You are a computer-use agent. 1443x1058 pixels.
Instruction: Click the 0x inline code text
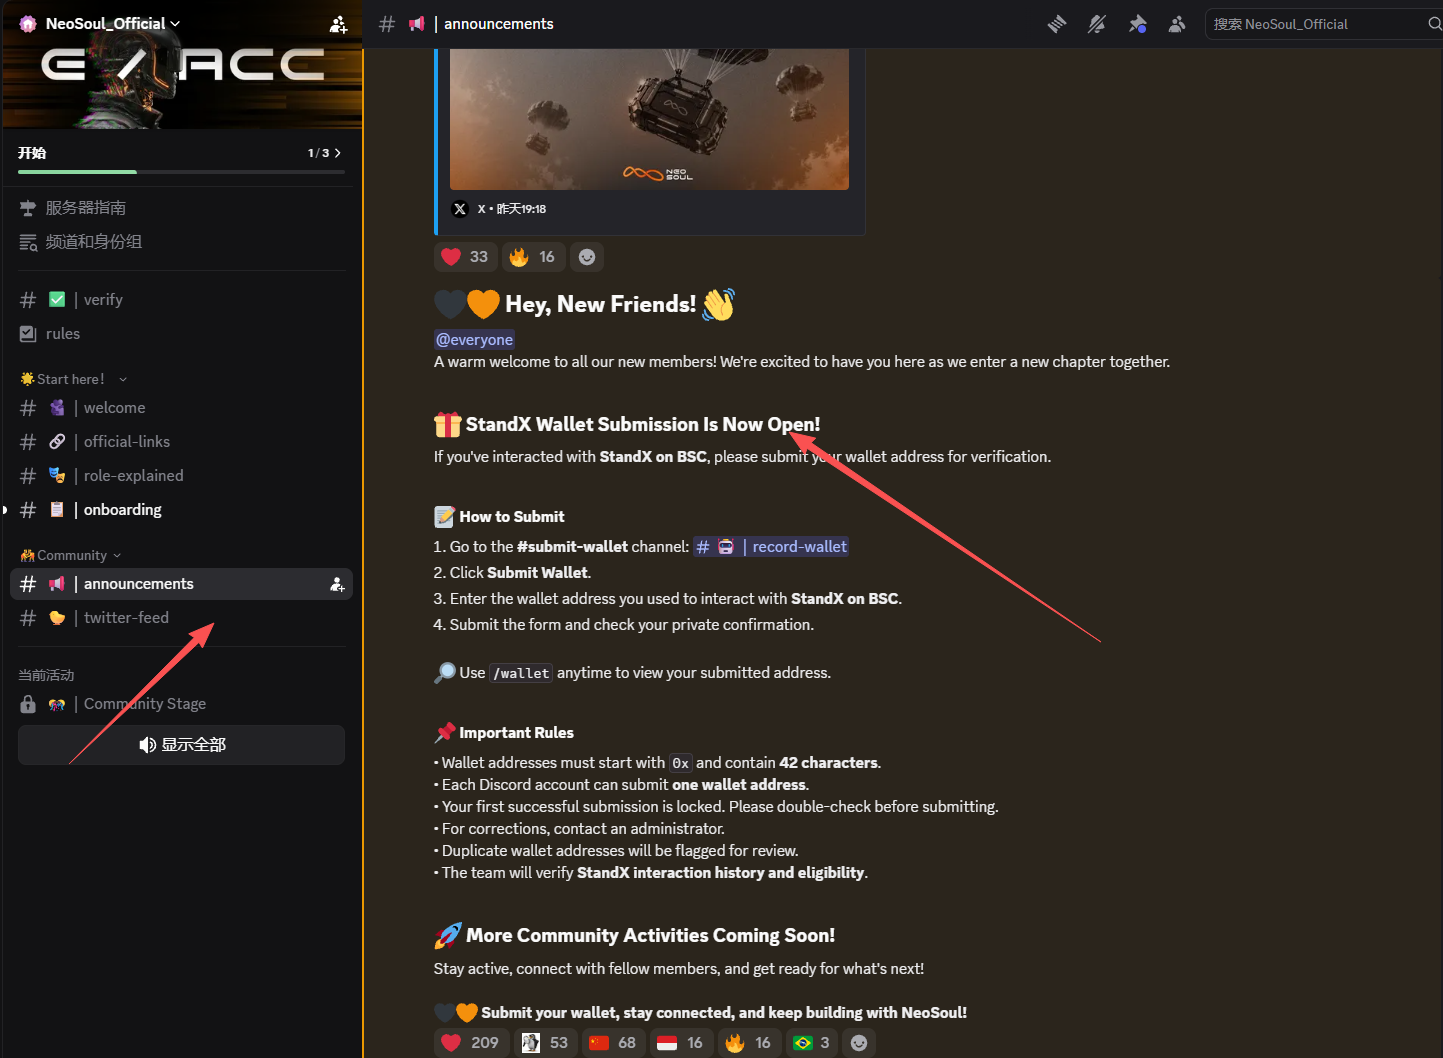(681, 763)
